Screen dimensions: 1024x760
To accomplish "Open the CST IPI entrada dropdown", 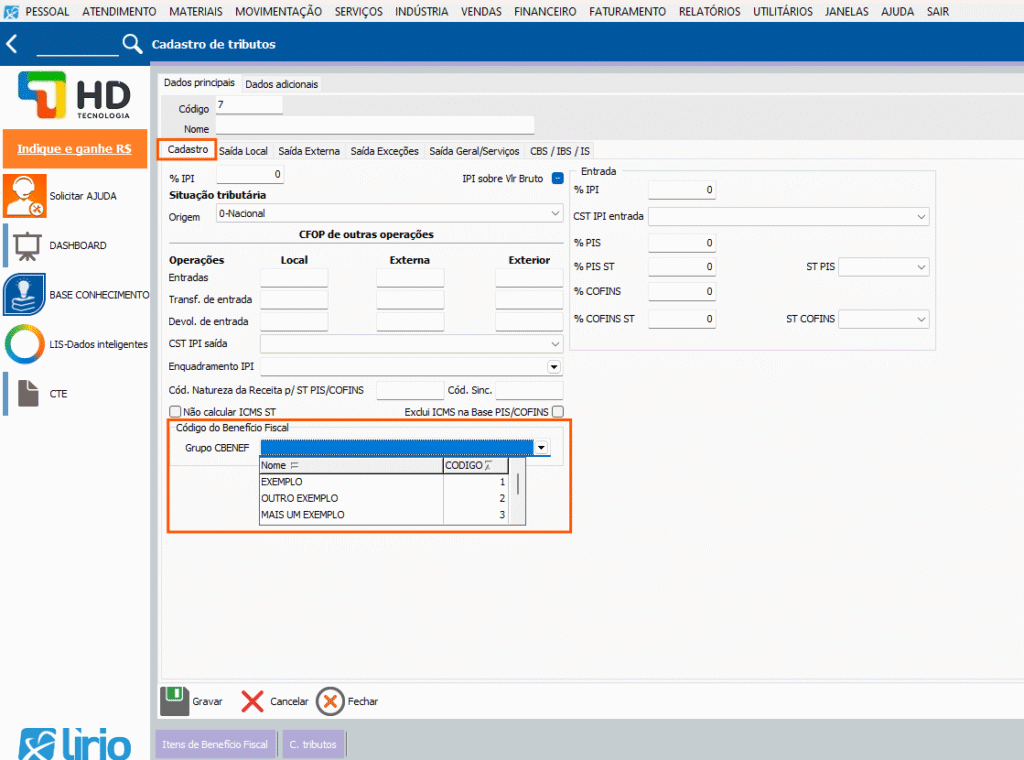I will pos(920,216).
